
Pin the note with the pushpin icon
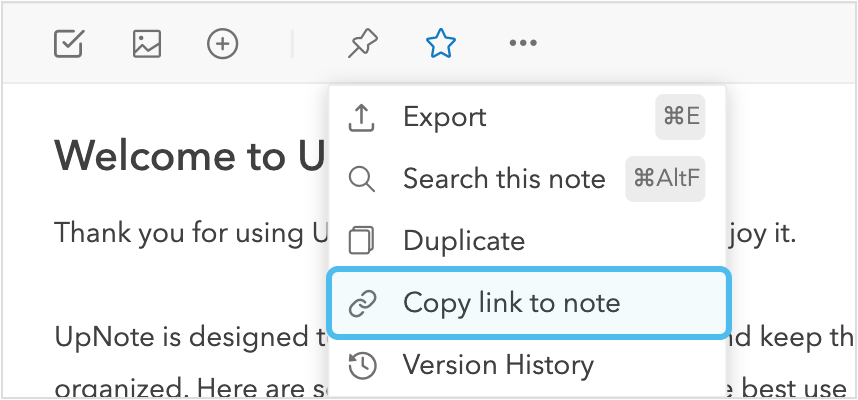(x=362, y=43)
